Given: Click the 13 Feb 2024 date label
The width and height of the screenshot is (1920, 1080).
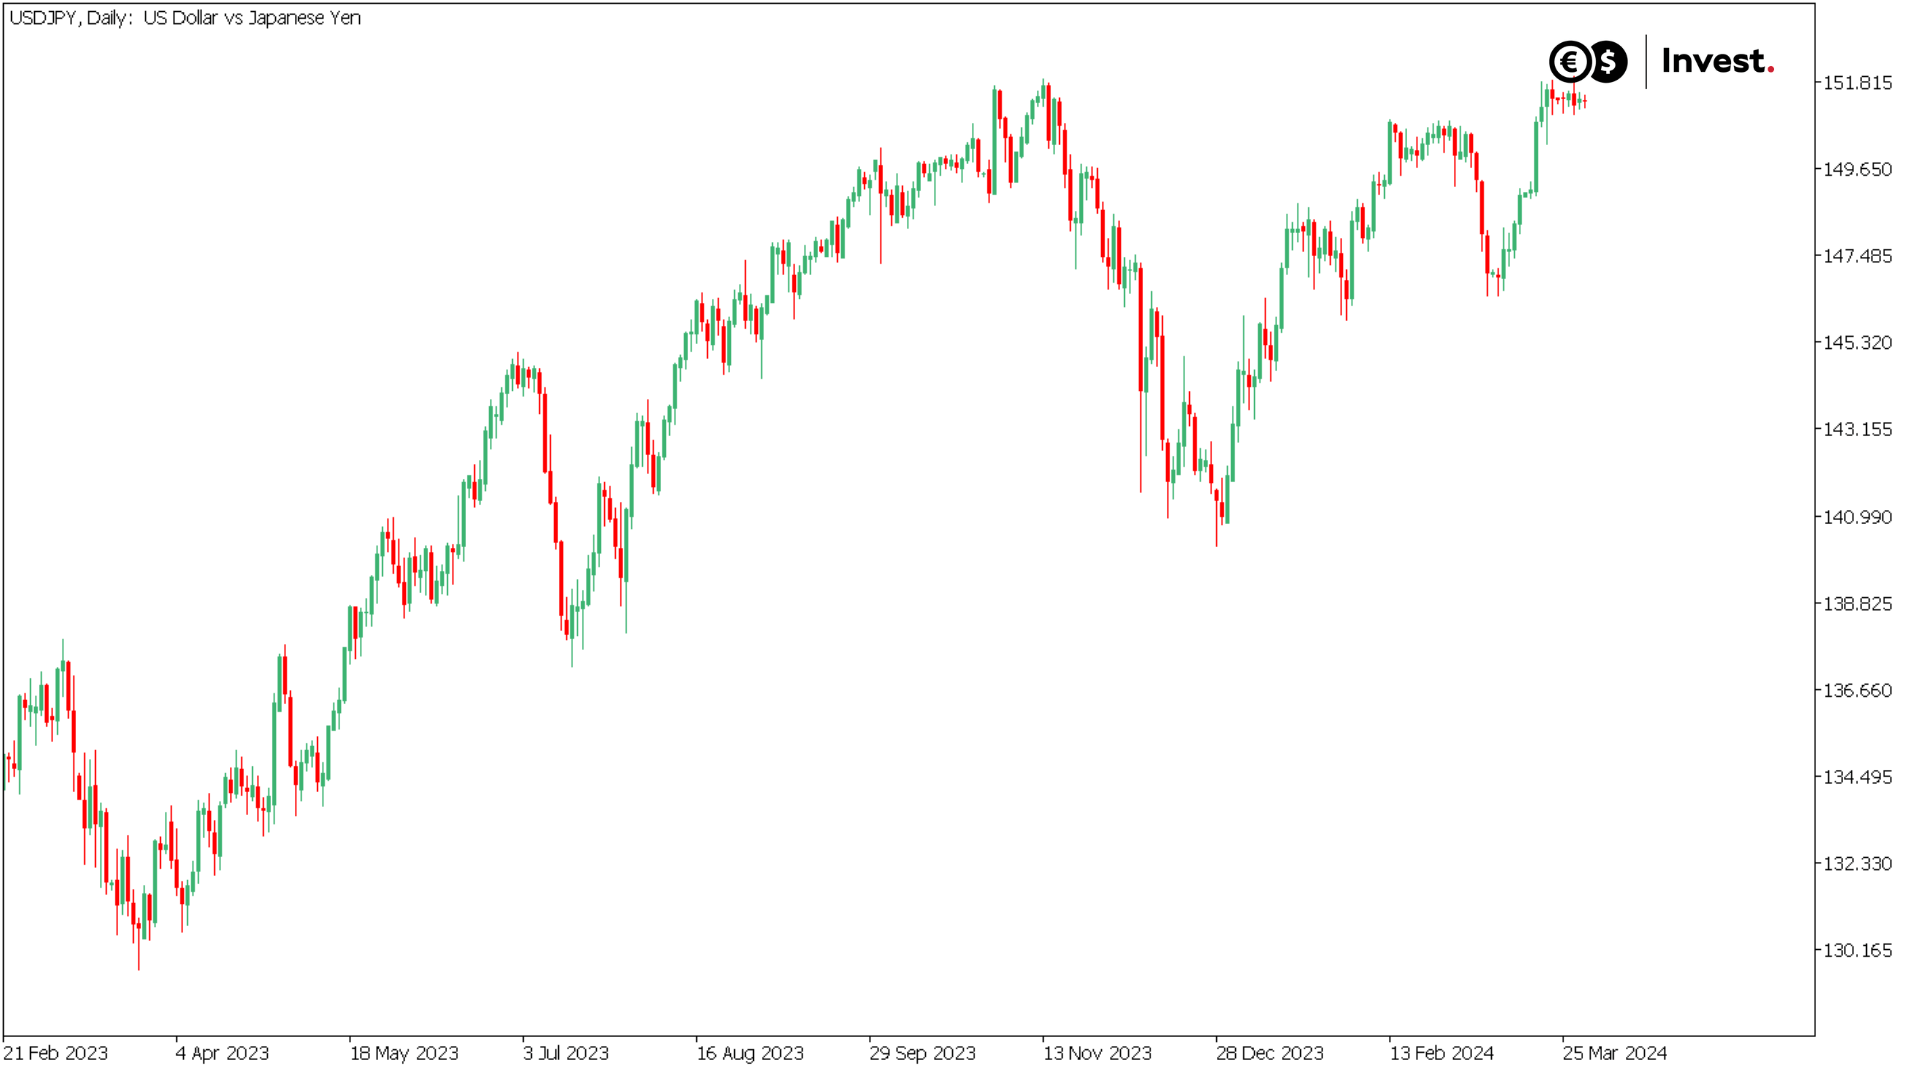Looking at the screenshot, I should (1441, 1053).
